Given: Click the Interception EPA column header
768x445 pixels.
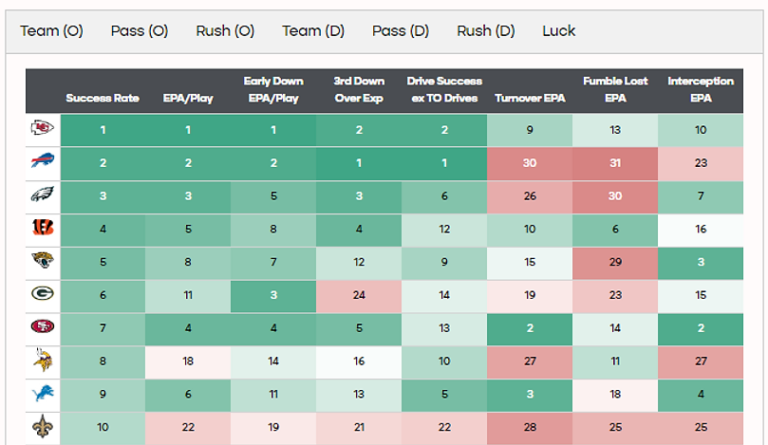Looking at the screenshot, I should coord(700,90).
